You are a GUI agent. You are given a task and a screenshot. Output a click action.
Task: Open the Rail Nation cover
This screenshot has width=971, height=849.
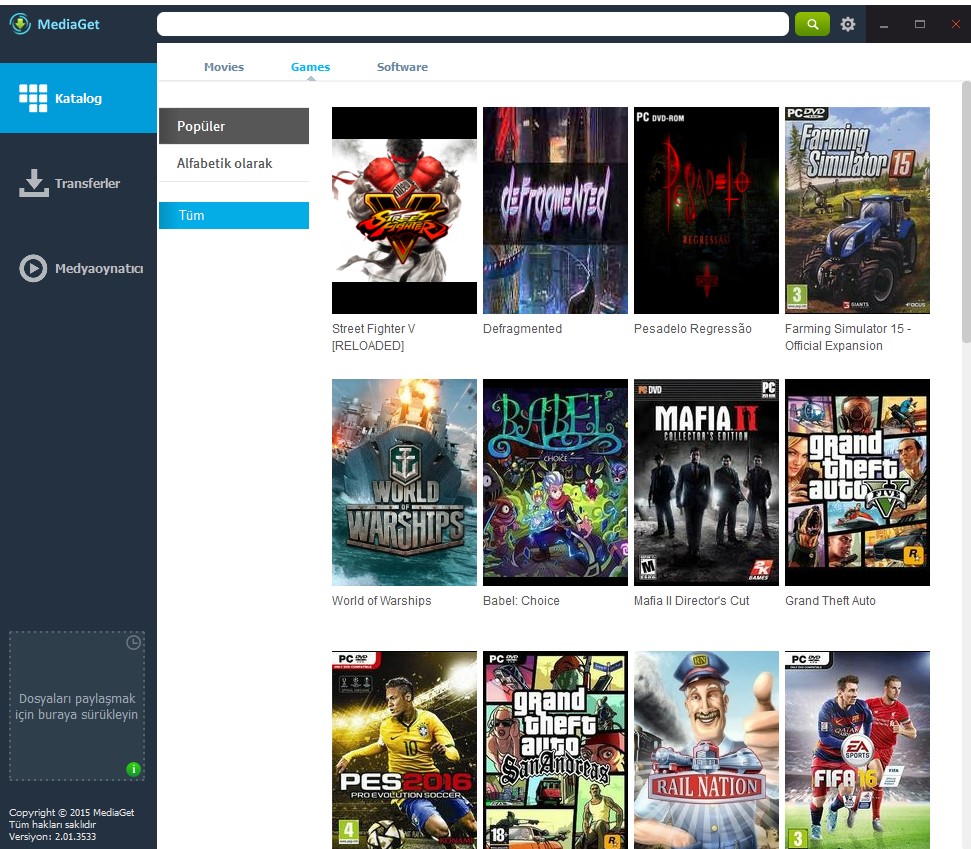[707, 750]
